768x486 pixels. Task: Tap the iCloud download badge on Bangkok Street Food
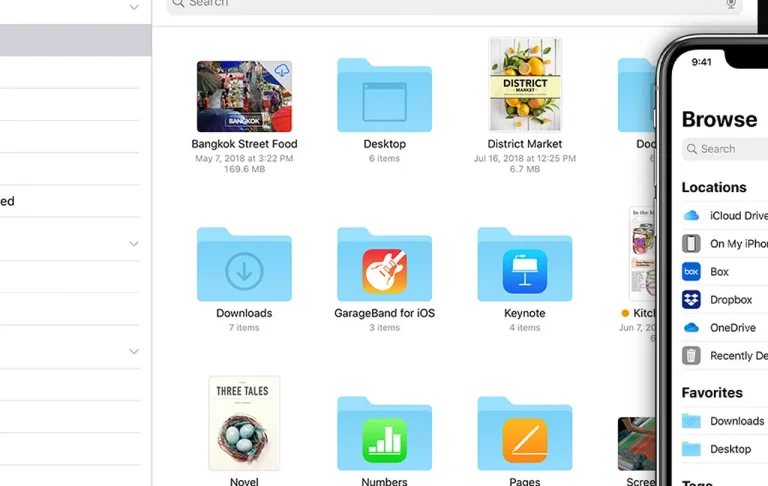pyautogui.click(x=282, y=70)
